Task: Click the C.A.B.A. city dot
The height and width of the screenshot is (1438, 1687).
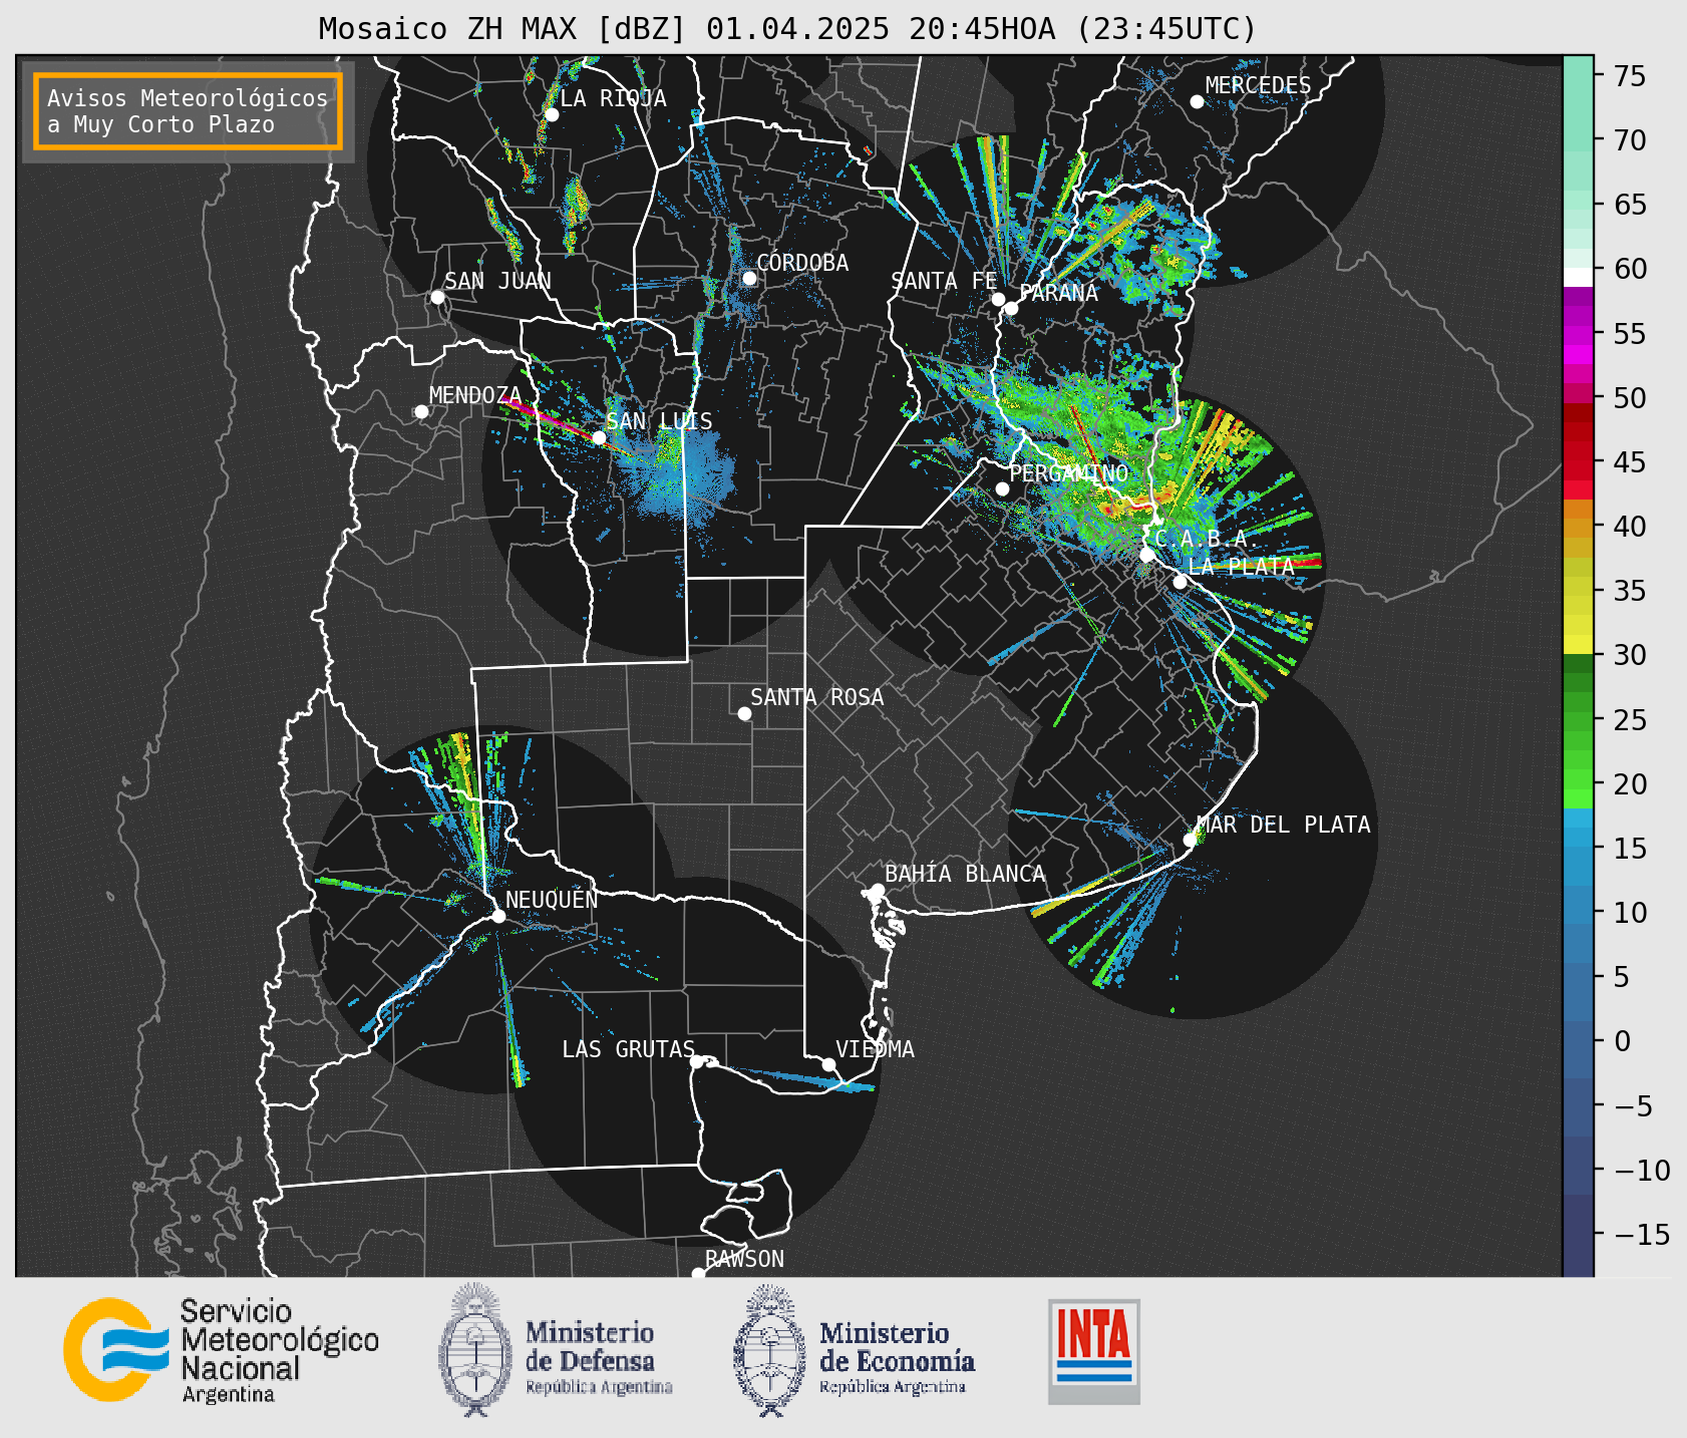Action: [1148, 555]
